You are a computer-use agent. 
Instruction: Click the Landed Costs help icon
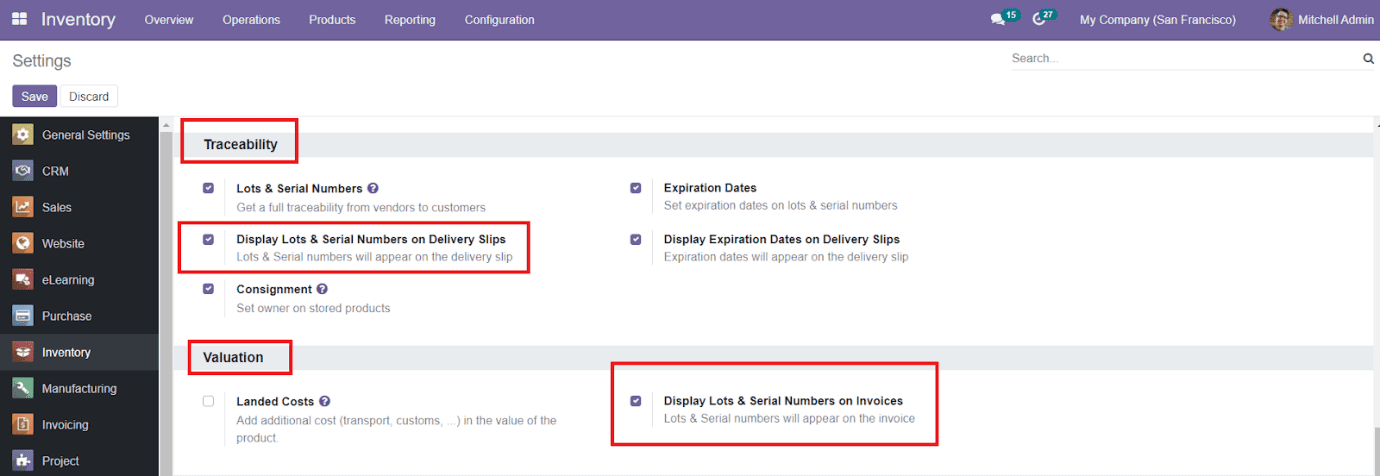pyautogui.click(x=325, y=401)
